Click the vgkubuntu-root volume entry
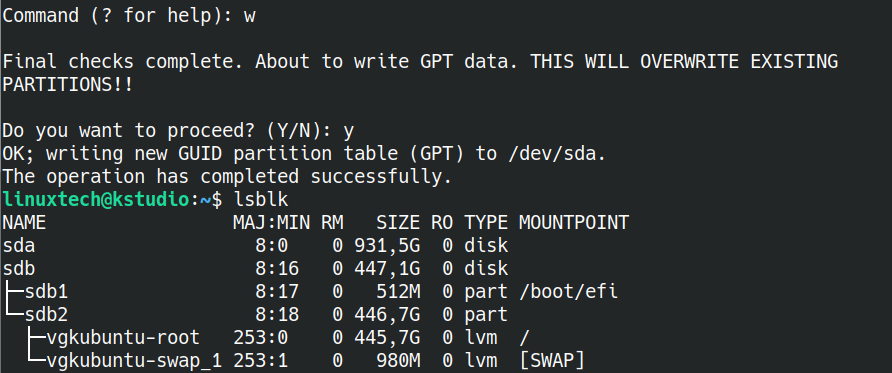 123,338
